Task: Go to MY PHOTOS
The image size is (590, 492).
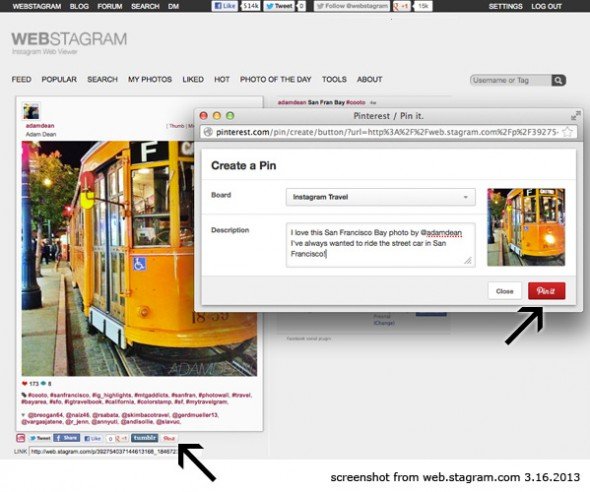Action: click(150, 79)
